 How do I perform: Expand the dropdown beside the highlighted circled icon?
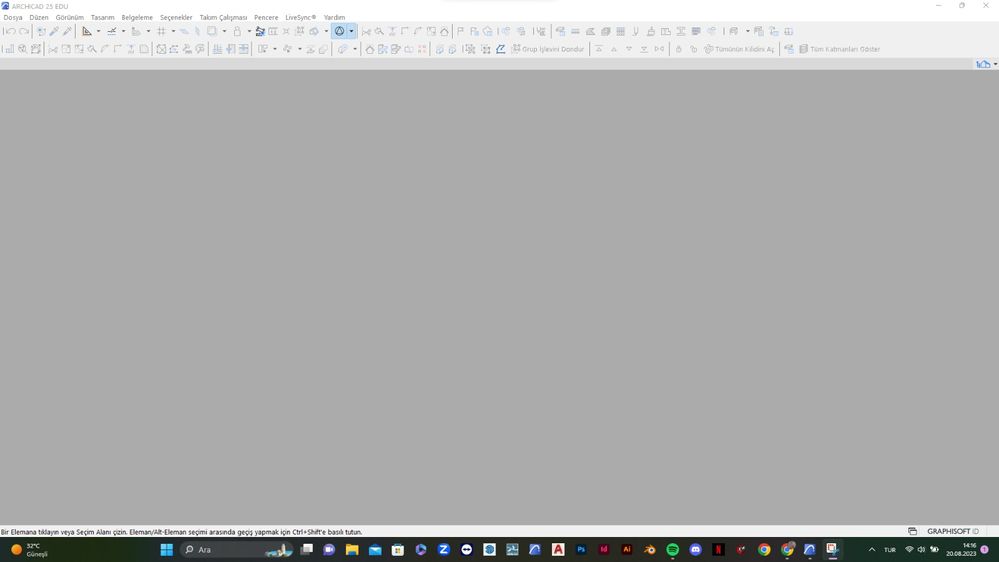(351, 31)
